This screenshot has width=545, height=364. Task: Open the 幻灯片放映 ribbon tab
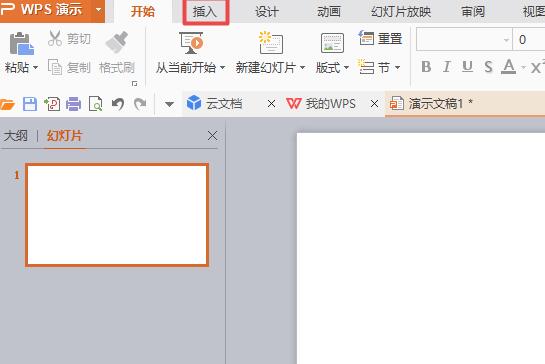pyautogui.click(x=401, y=12)
